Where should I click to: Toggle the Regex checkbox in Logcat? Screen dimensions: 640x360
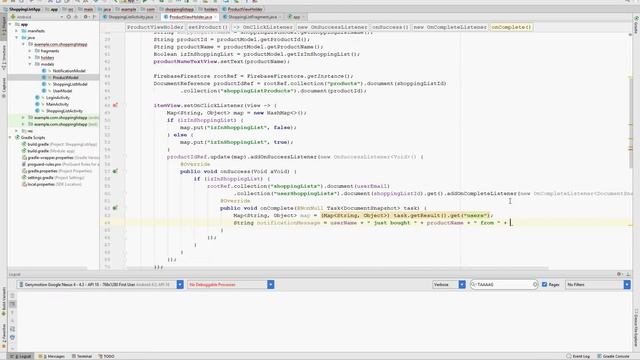pos(544,284)
